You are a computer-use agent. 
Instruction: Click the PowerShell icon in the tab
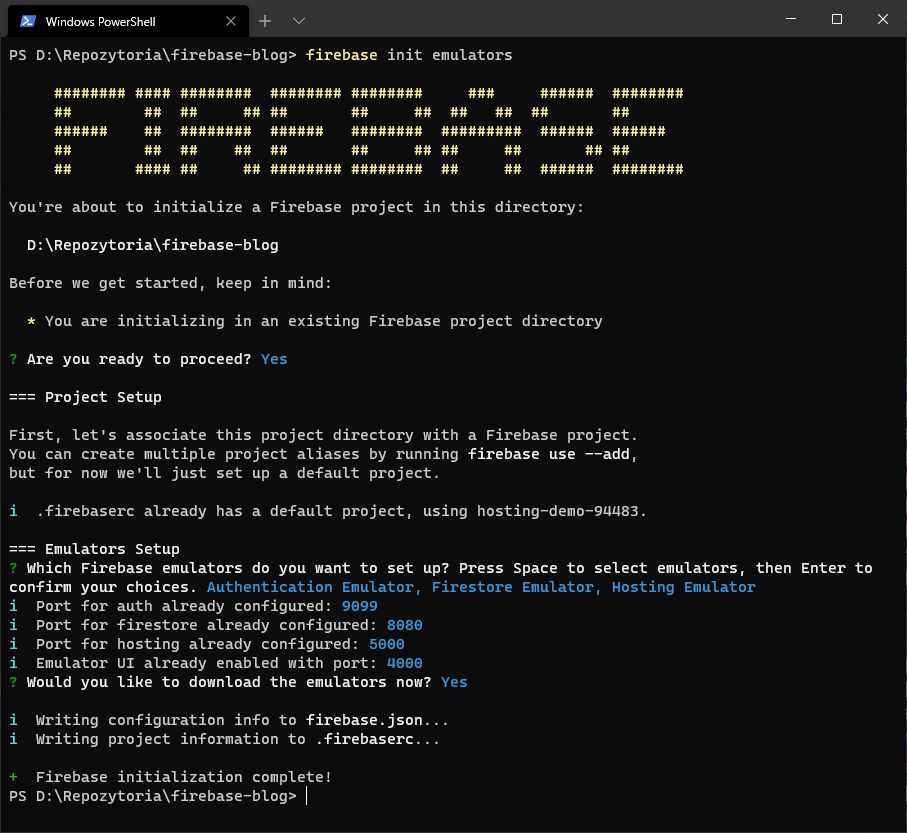(x=28, y=21)
